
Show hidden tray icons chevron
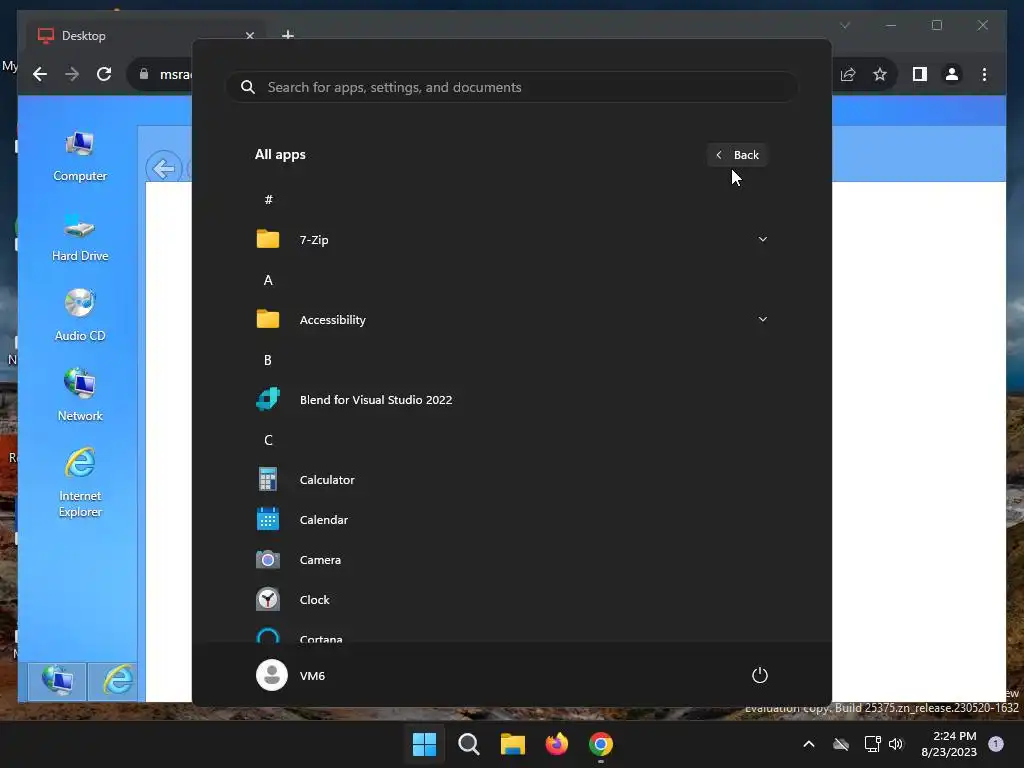pos(808,744)
